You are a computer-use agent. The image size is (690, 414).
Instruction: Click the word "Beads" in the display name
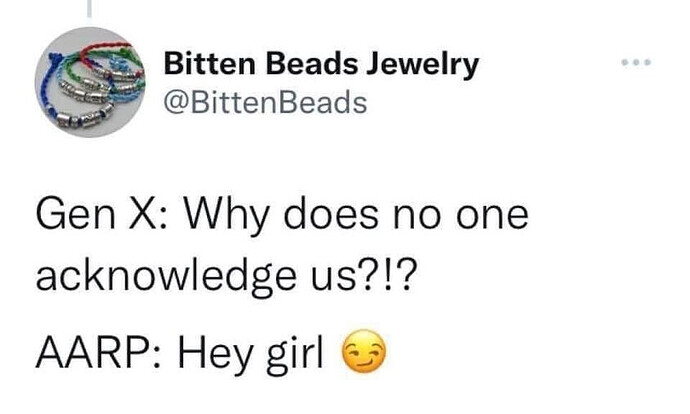[312, 64]
